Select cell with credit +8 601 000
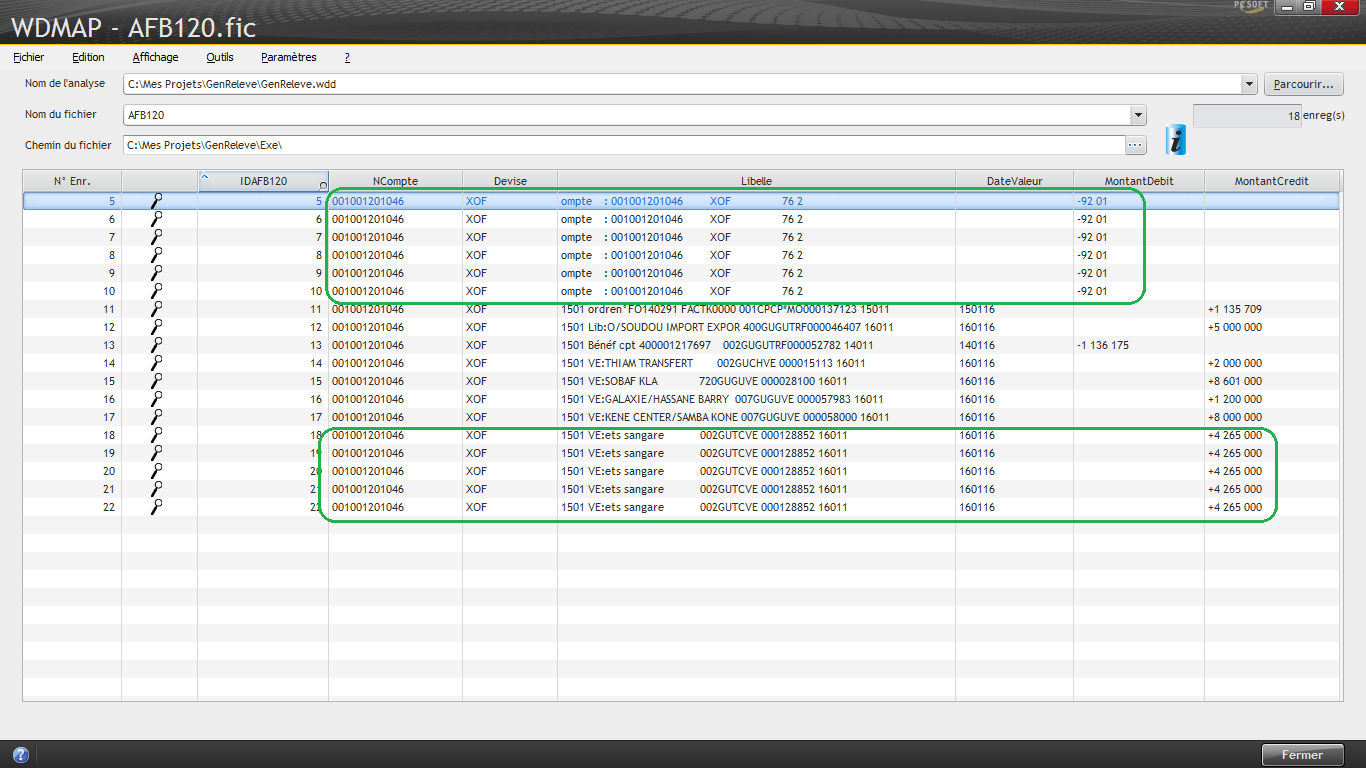 pos(1272,381)
